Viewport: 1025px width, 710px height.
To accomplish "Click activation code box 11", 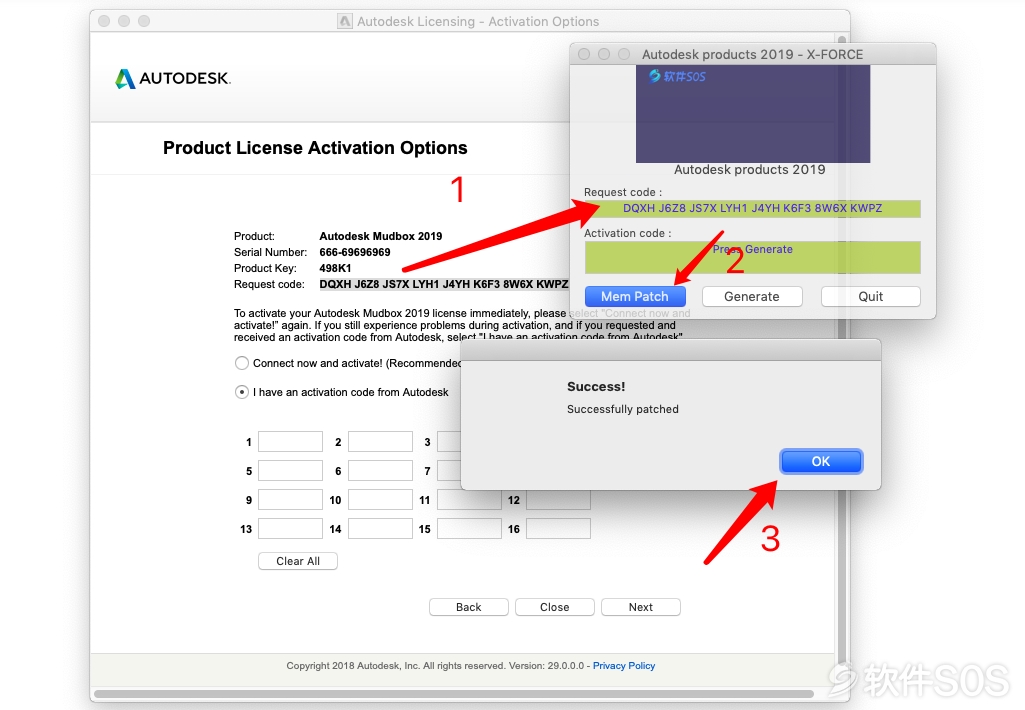I will pos(469,499).
